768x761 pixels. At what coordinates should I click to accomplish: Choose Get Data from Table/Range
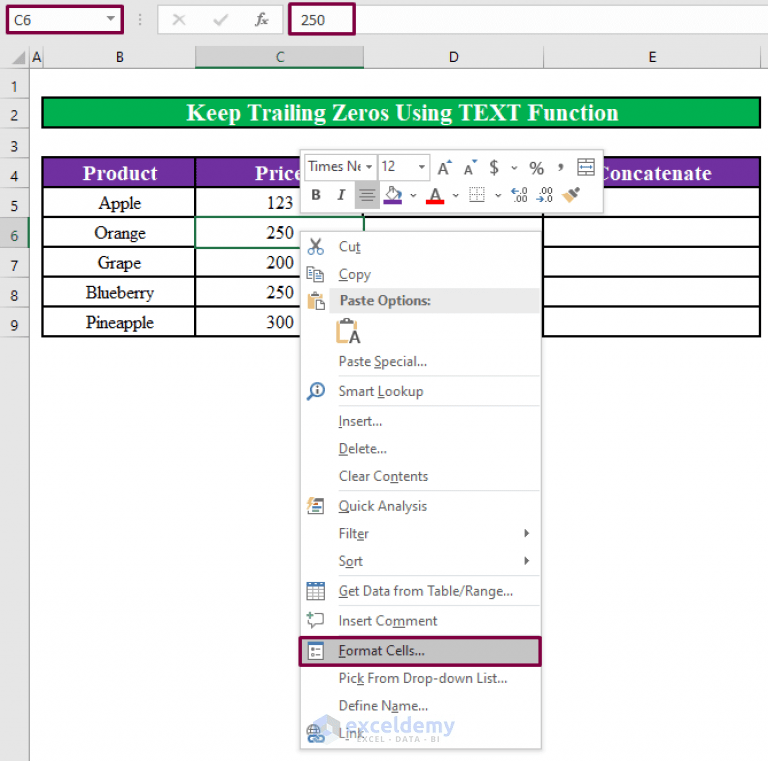[x=420, y=591]
